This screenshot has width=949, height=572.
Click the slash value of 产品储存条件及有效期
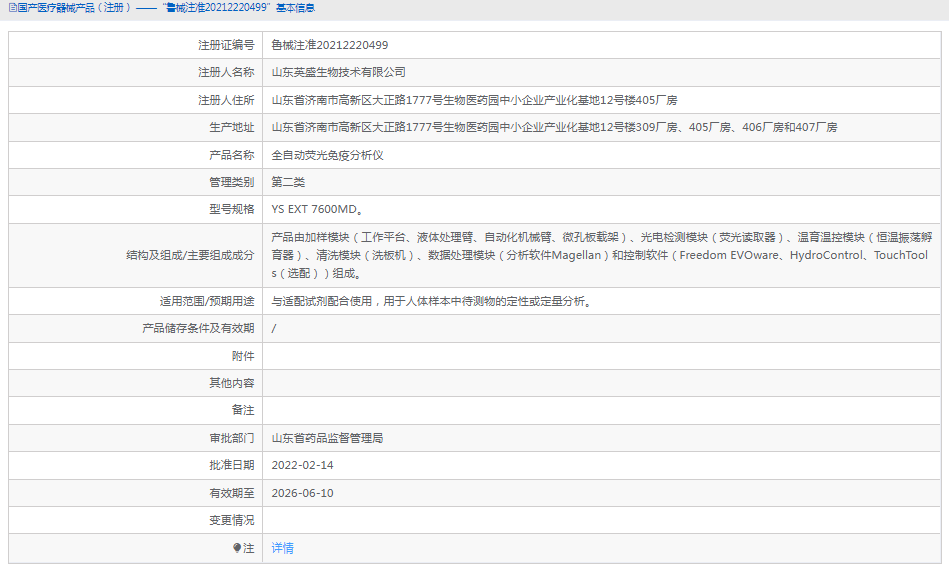[x=274, y=328]
